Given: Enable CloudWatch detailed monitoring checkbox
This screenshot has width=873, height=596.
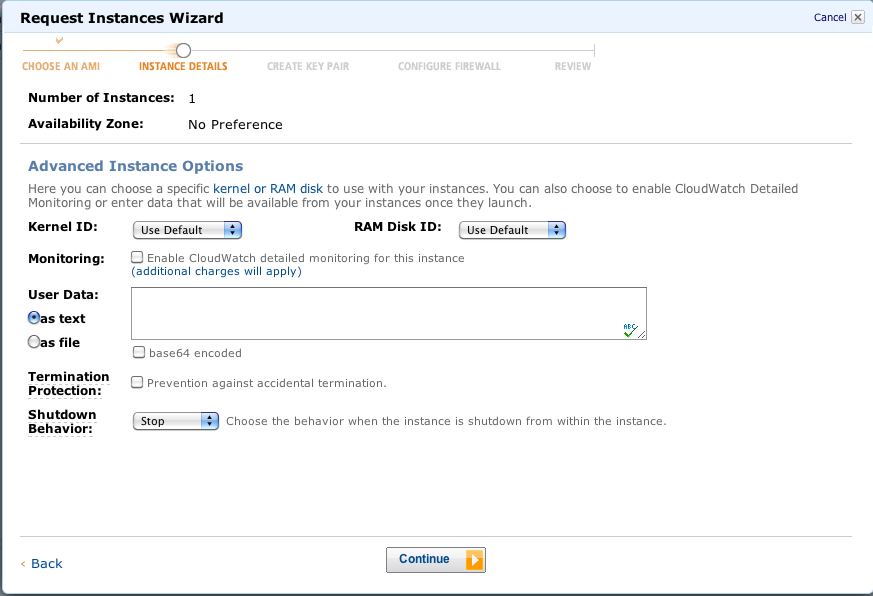Looking at the screenshot, I should tap(138, 257).
